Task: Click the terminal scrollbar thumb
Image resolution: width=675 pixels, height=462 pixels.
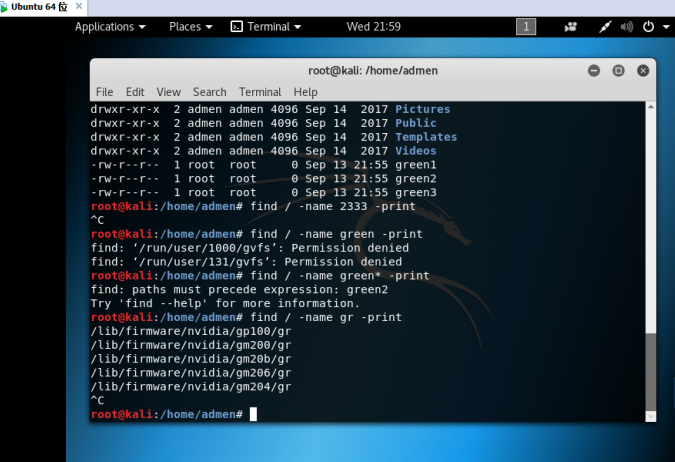Action: pos(651,372)
